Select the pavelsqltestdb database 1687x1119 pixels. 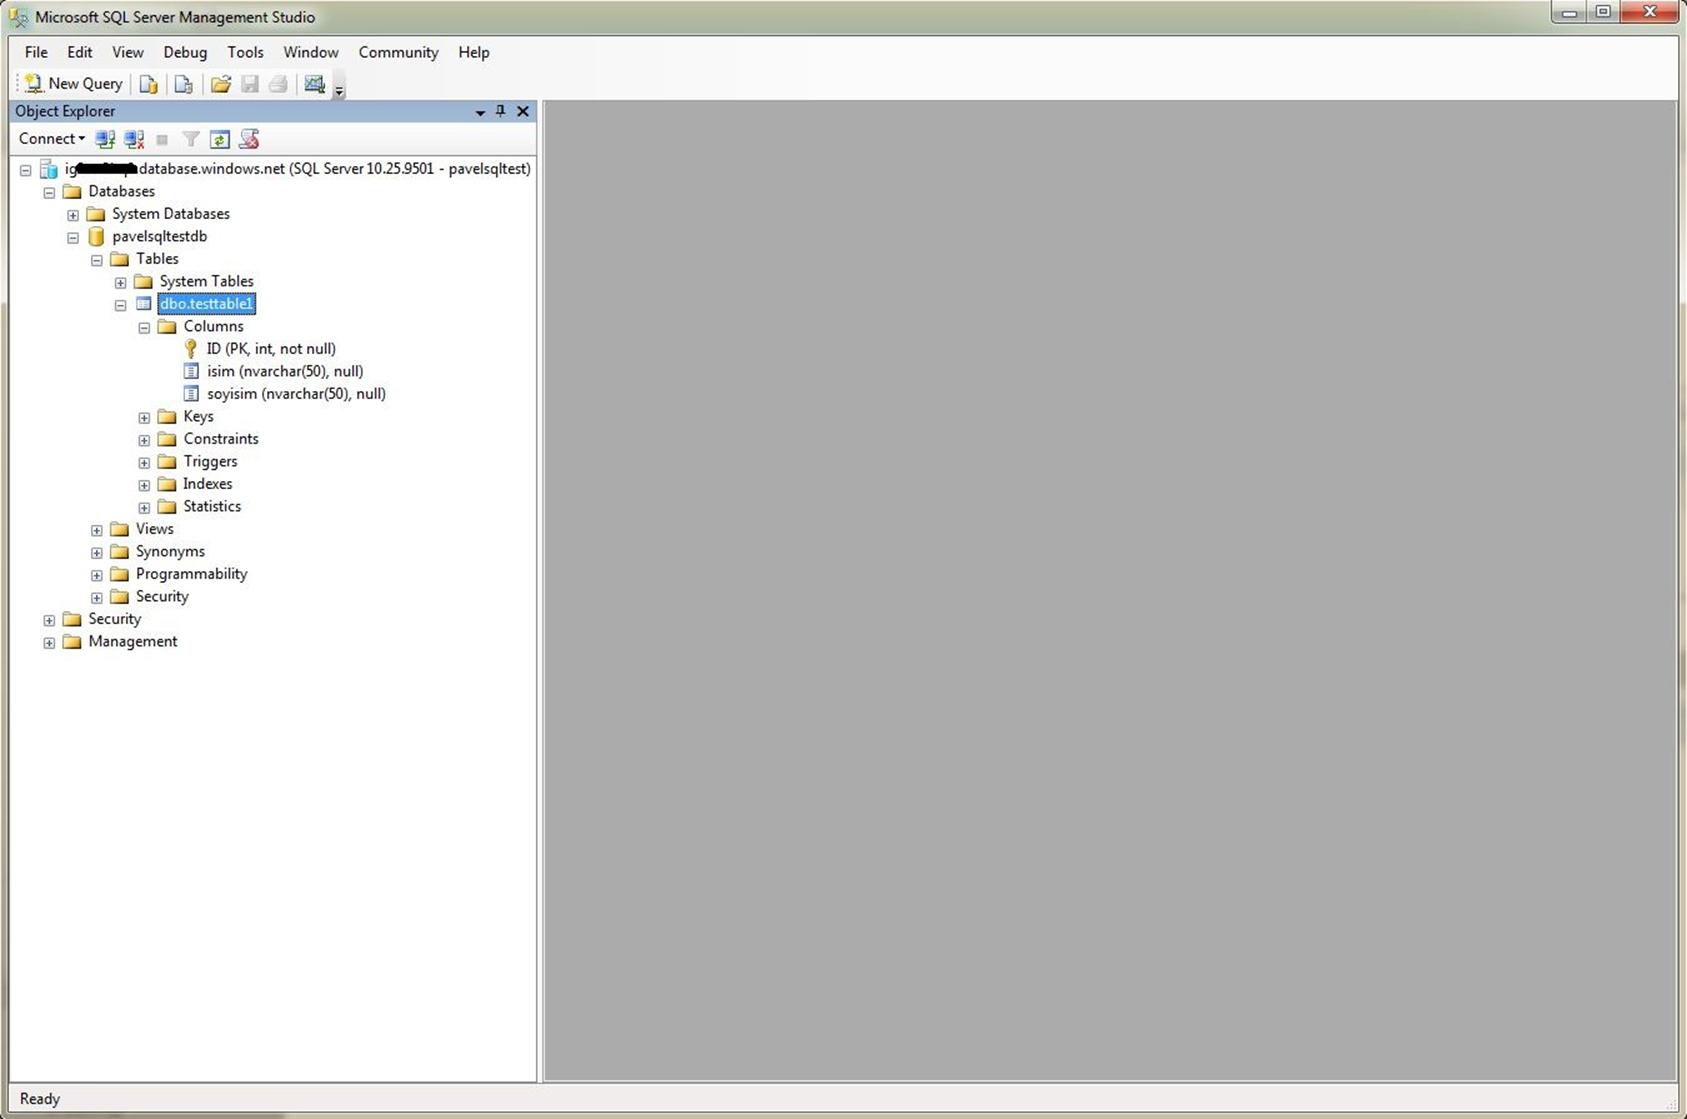coord(159,236)
